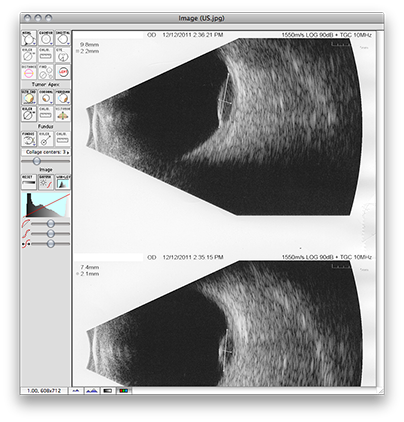Image resolution: width=404 pixels, height=422 pixels.
Task: Click the small zoom-out mountains icon at bottom
Action: [x=76, y=390]
